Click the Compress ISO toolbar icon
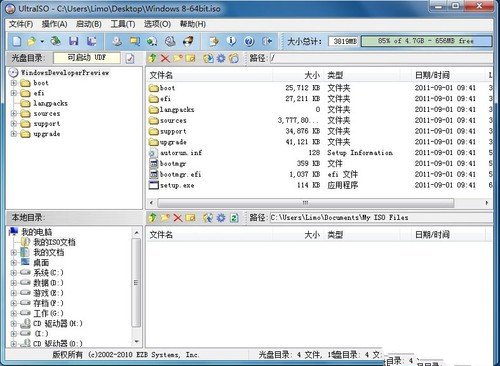 click(x=135, y=41)
